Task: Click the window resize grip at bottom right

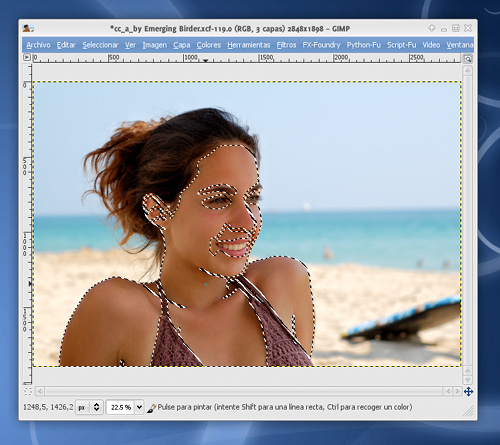Action: click(468, 411)
